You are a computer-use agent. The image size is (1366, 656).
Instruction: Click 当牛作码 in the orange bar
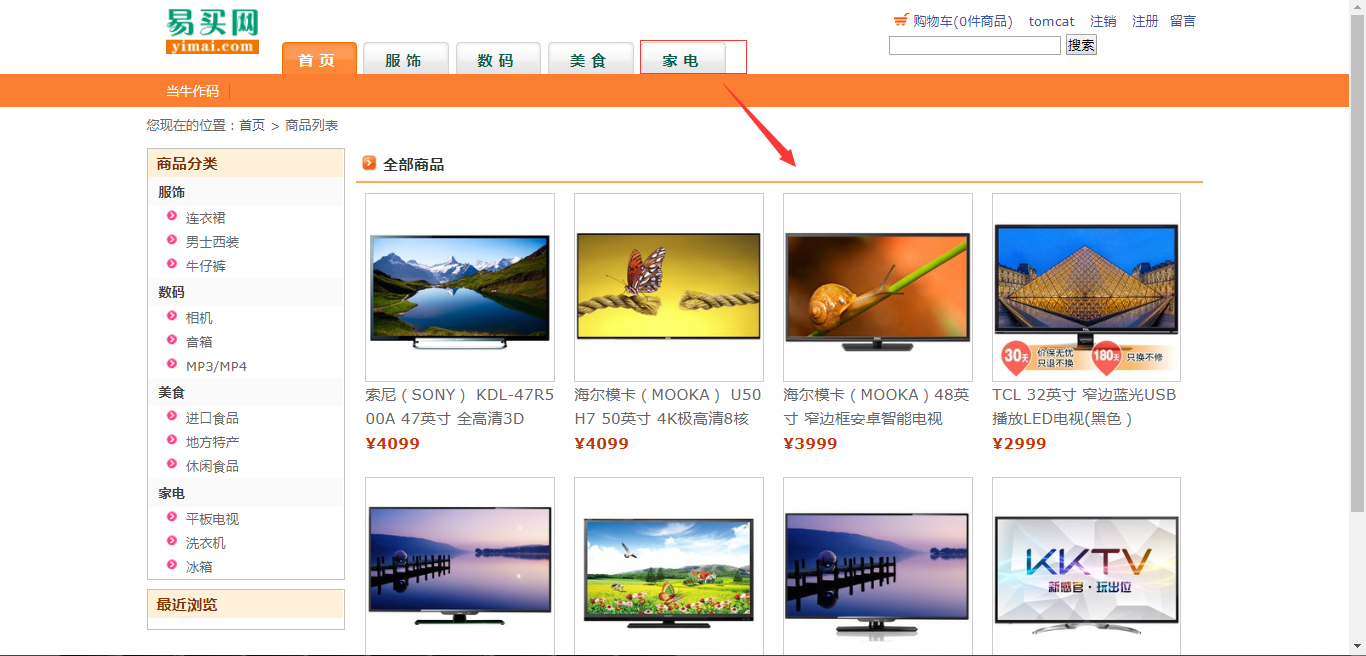point(193,91)
